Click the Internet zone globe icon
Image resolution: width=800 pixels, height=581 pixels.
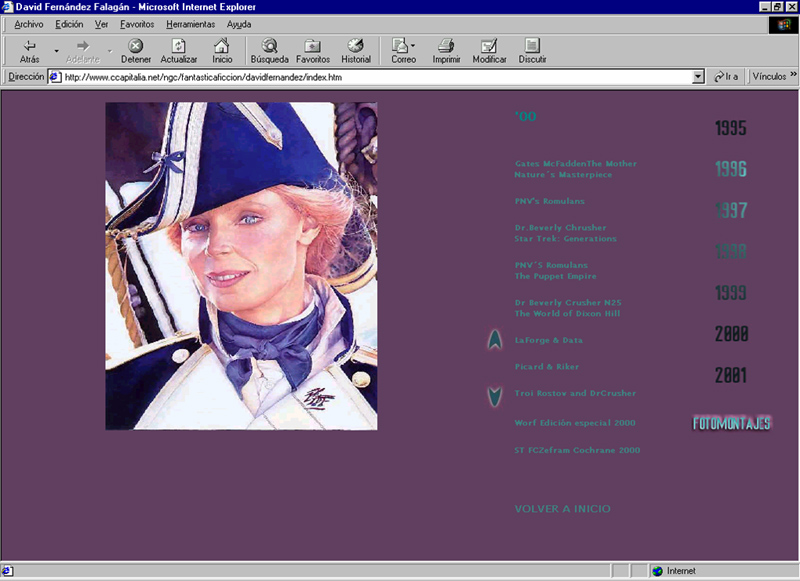[x=658, y=571]
